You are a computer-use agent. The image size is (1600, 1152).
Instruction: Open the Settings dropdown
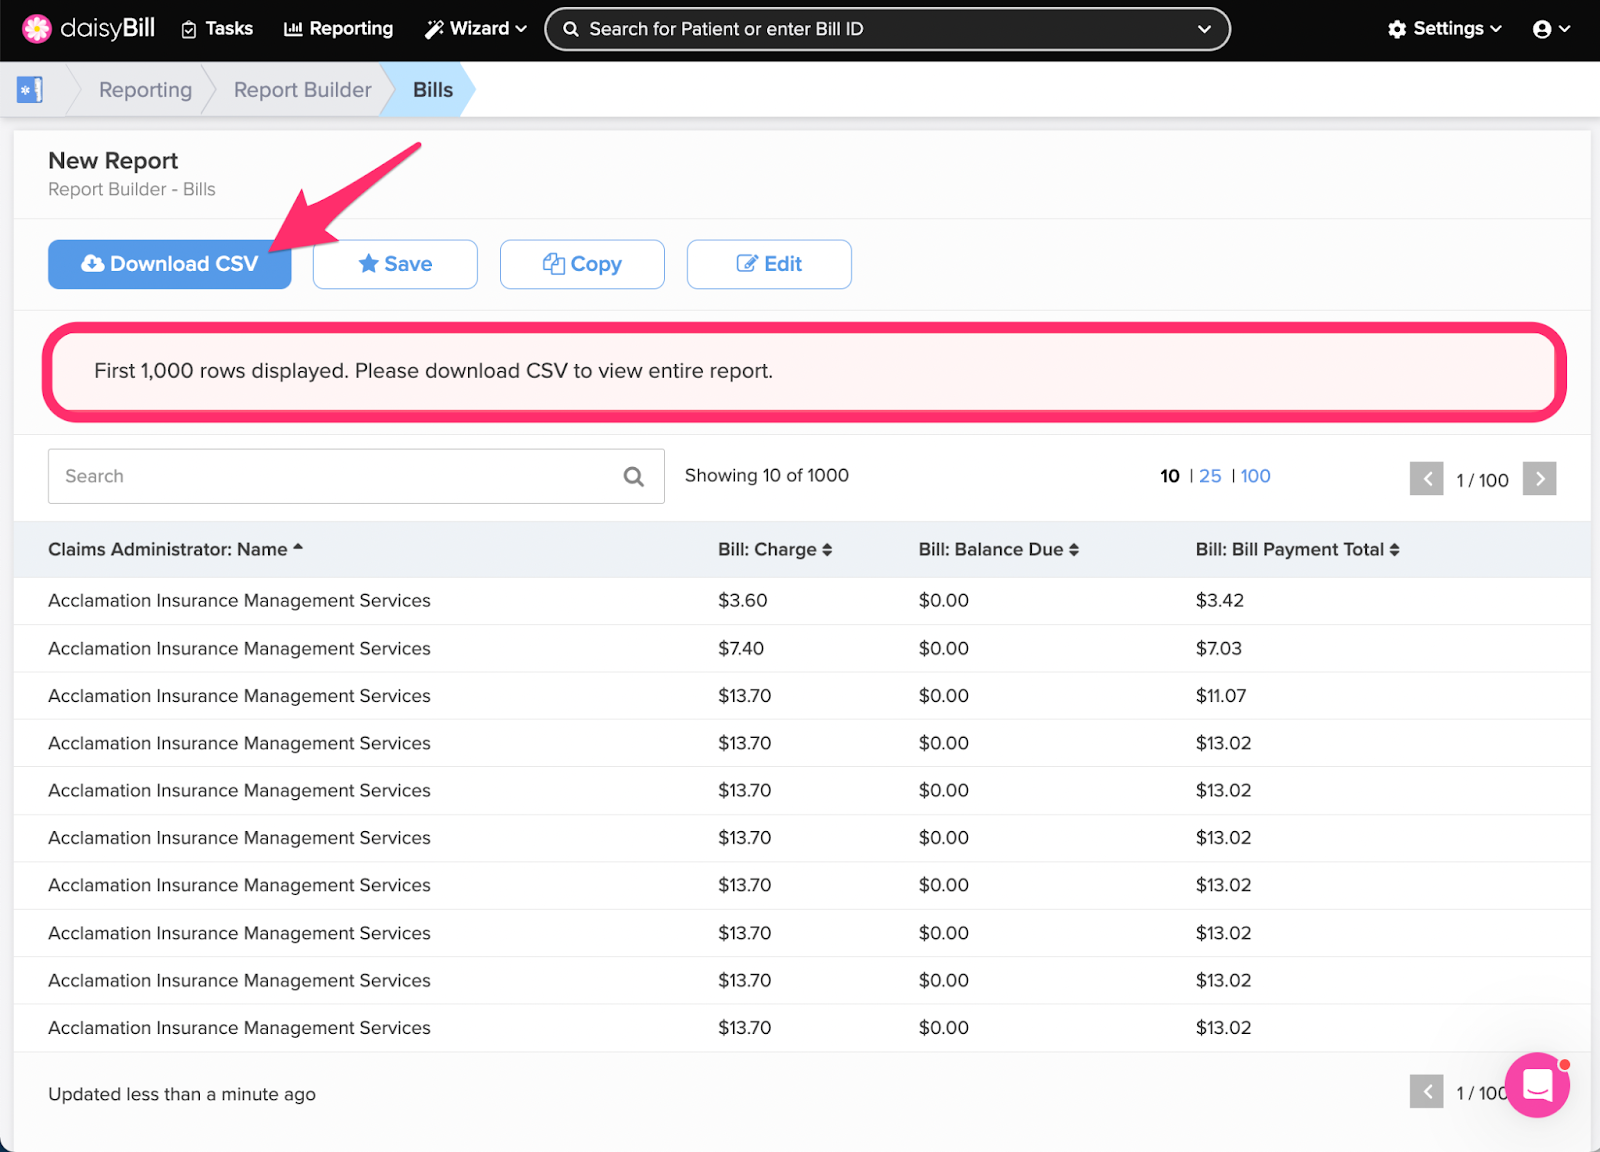click(1445, 29)
